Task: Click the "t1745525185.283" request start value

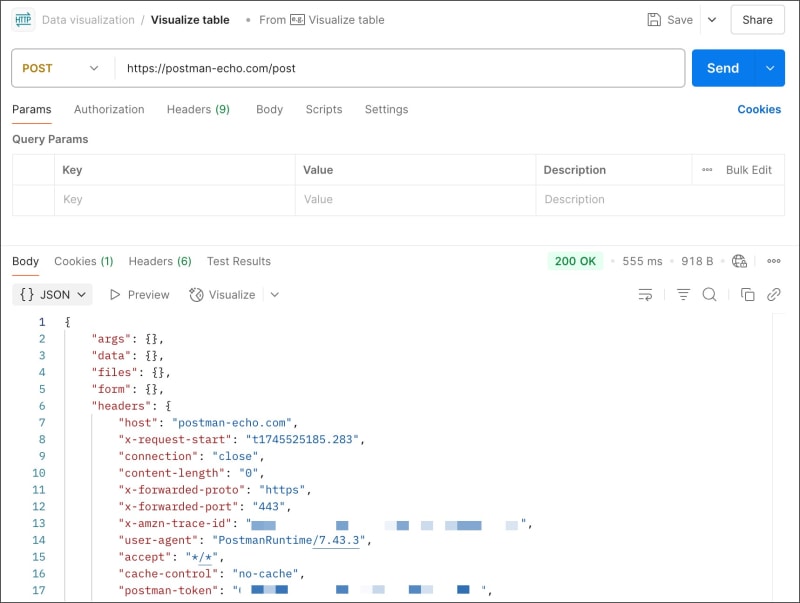Action: tap(302, 440)
